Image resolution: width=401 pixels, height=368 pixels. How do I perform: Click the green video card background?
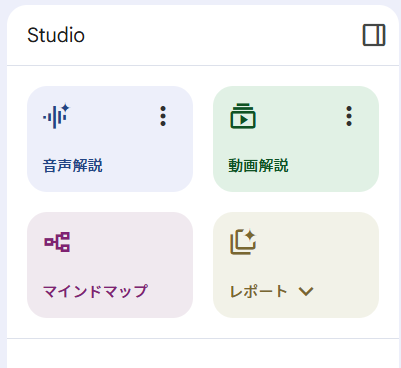(x=296, y=139)
